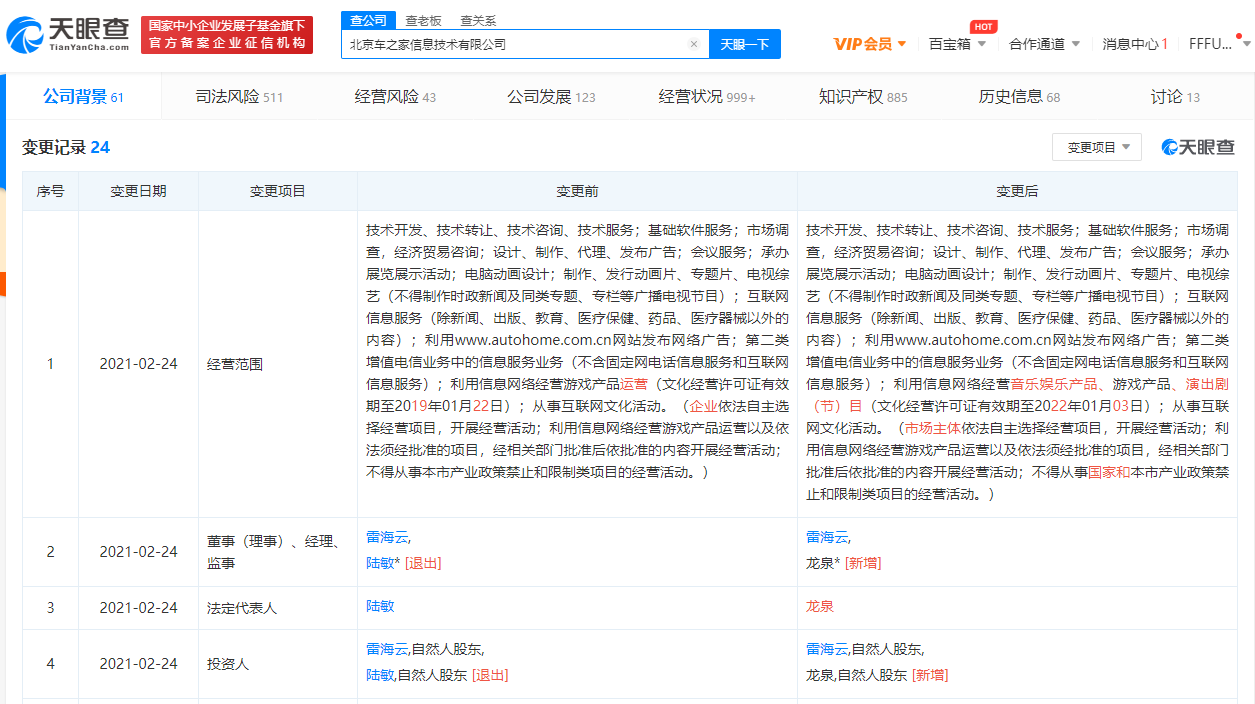Expand the VIP会员 dropdown menu

point(870,44)
